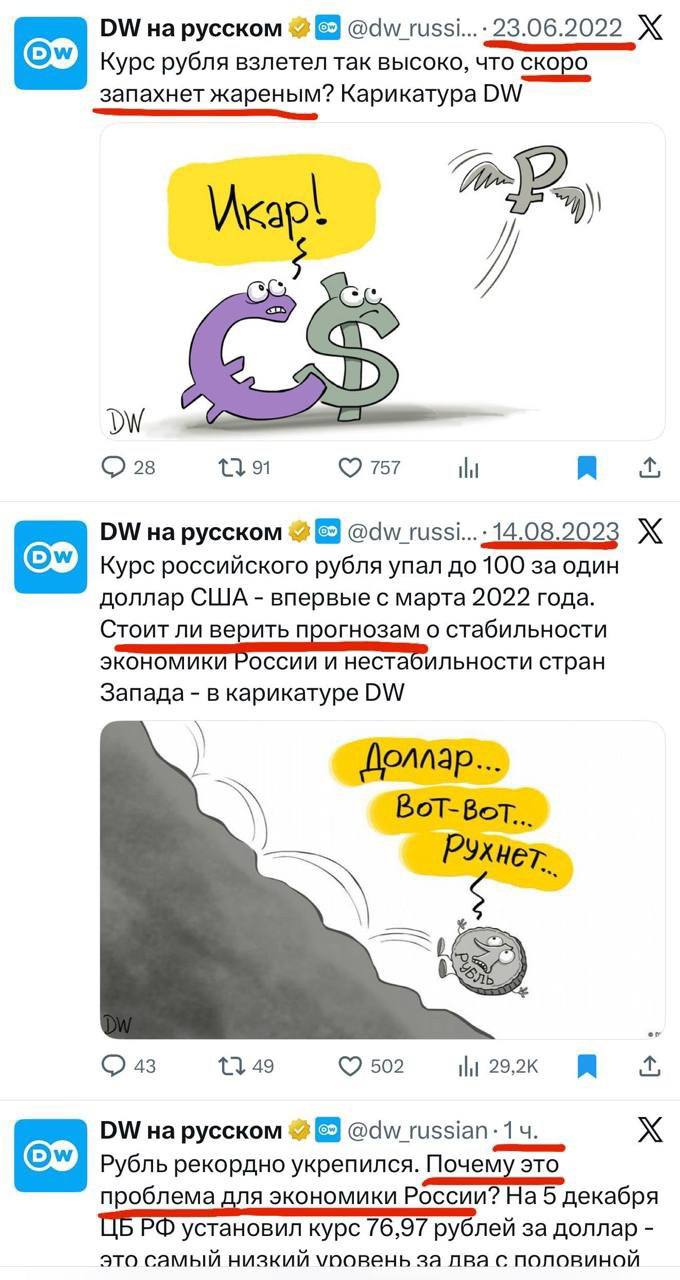Reply to the second tweet with 43 comments

point(130,1066)
